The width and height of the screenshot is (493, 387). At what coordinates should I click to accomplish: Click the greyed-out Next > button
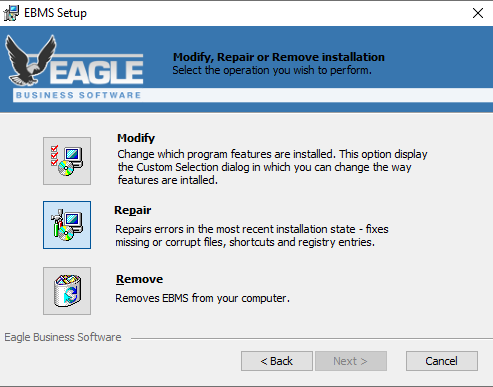coord(351,361)
